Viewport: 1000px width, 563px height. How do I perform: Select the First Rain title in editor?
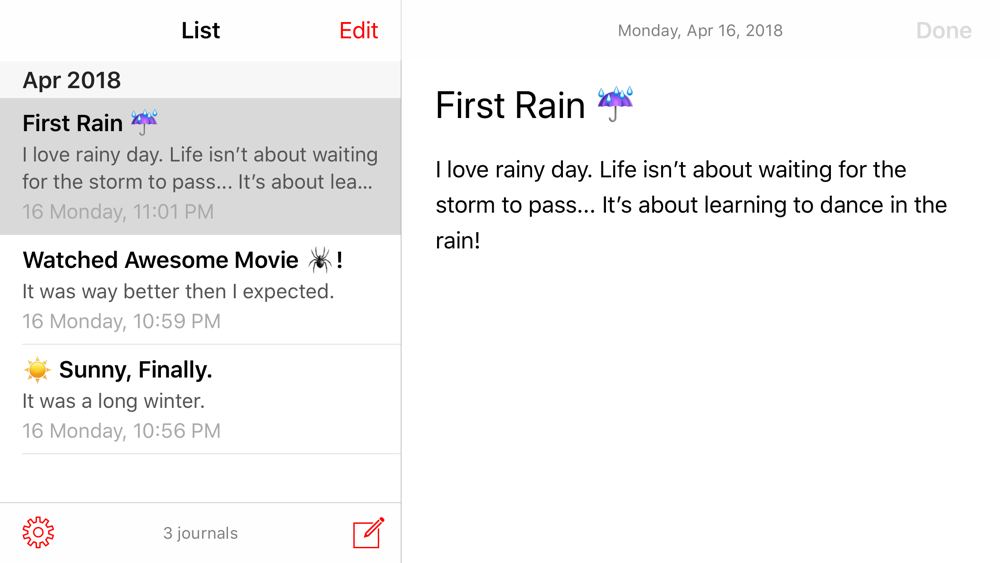coord(510,105)
